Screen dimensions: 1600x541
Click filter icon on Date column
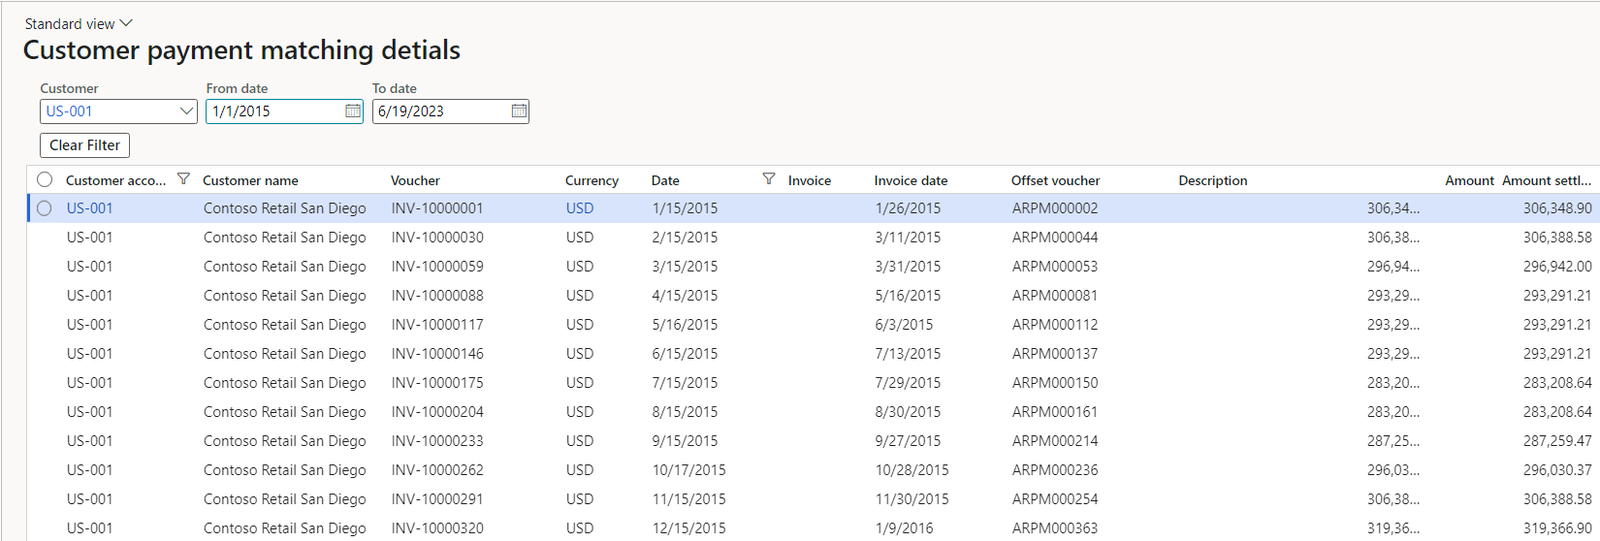(768, 179)
